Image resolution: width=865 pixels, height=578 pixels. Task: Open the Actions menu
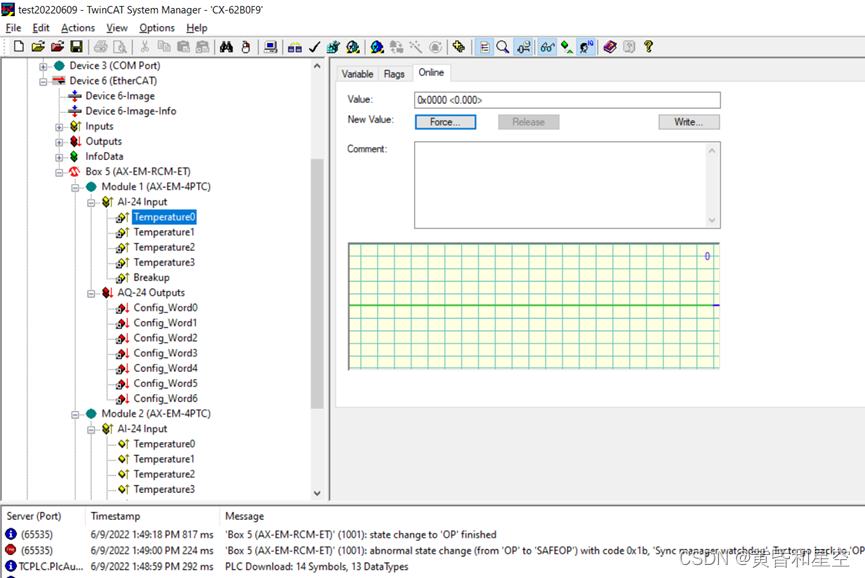coord(78,28)
